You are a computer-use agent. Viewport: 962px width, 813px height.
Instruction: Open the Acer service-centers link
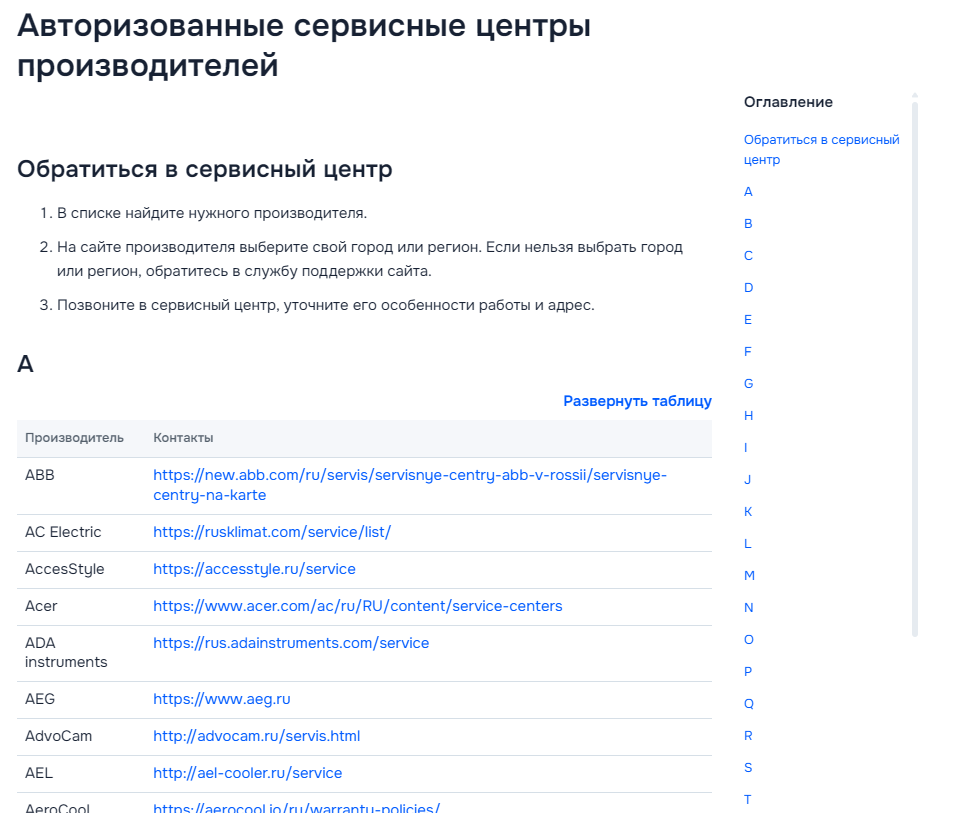pos(358,606)
